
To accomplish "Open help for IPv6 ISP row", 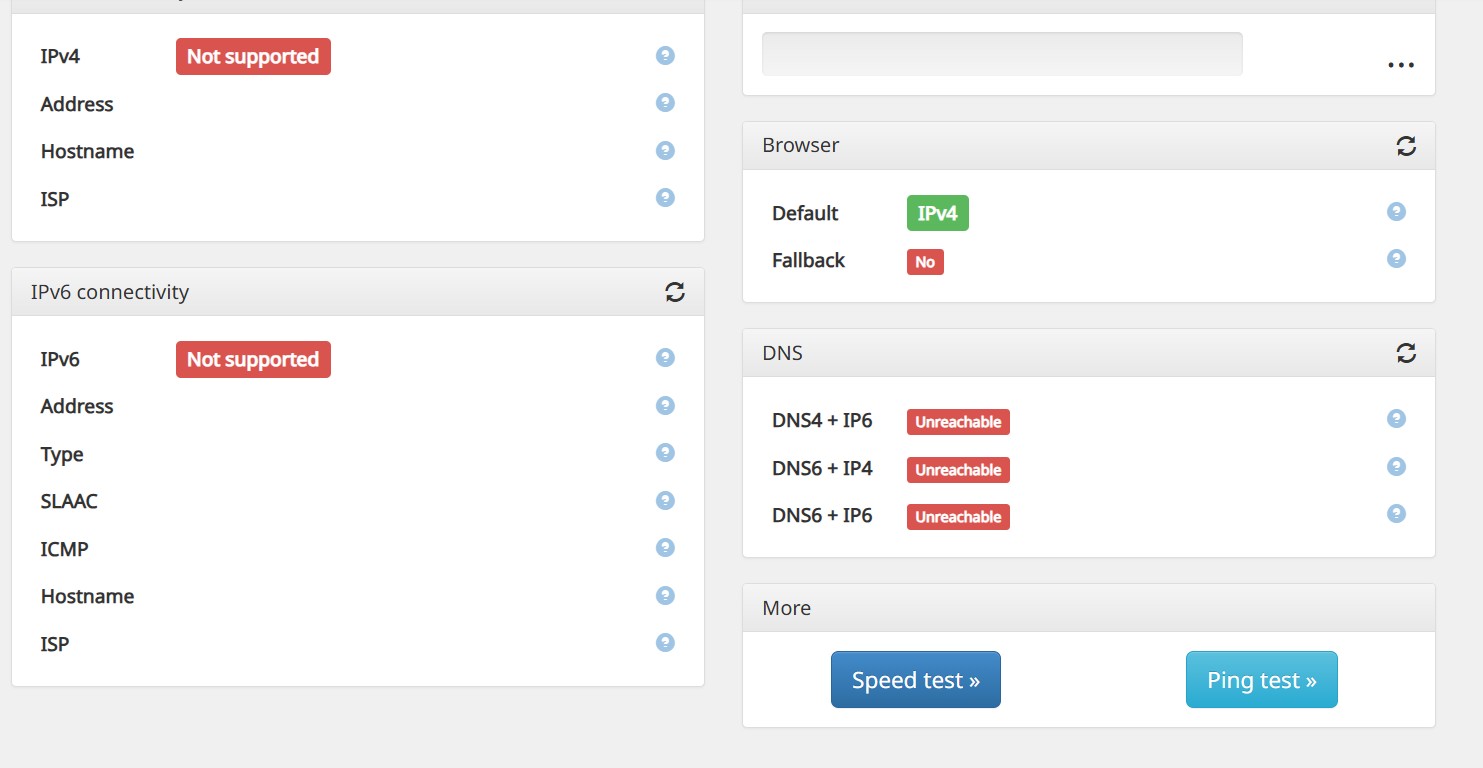I will [665, 643].
